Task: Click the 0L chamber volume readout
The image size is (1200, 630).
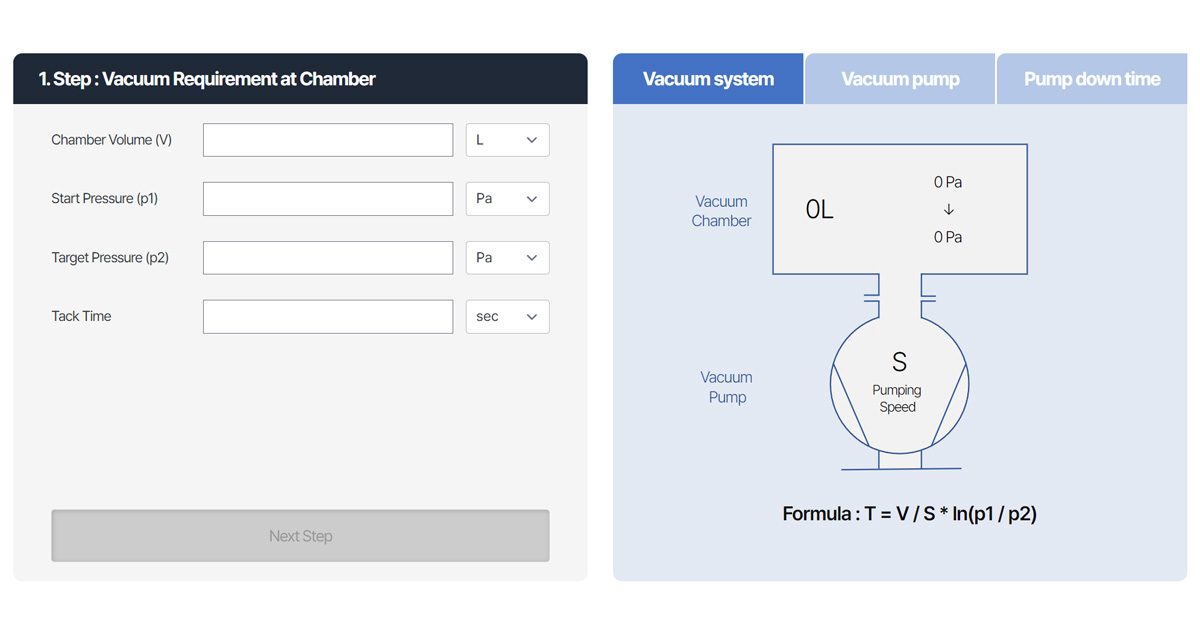Action: (819, 210)
